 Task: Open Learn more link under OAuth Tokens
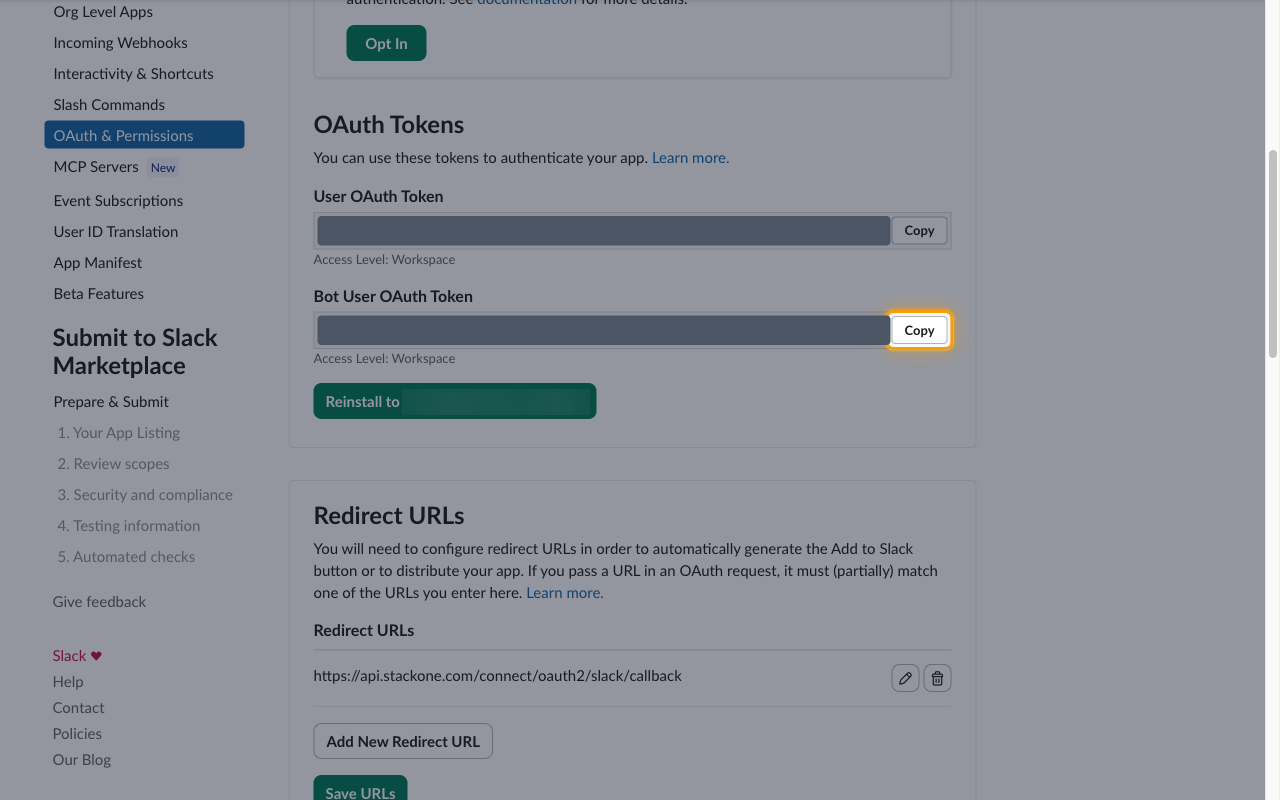[x=690, y=157]
